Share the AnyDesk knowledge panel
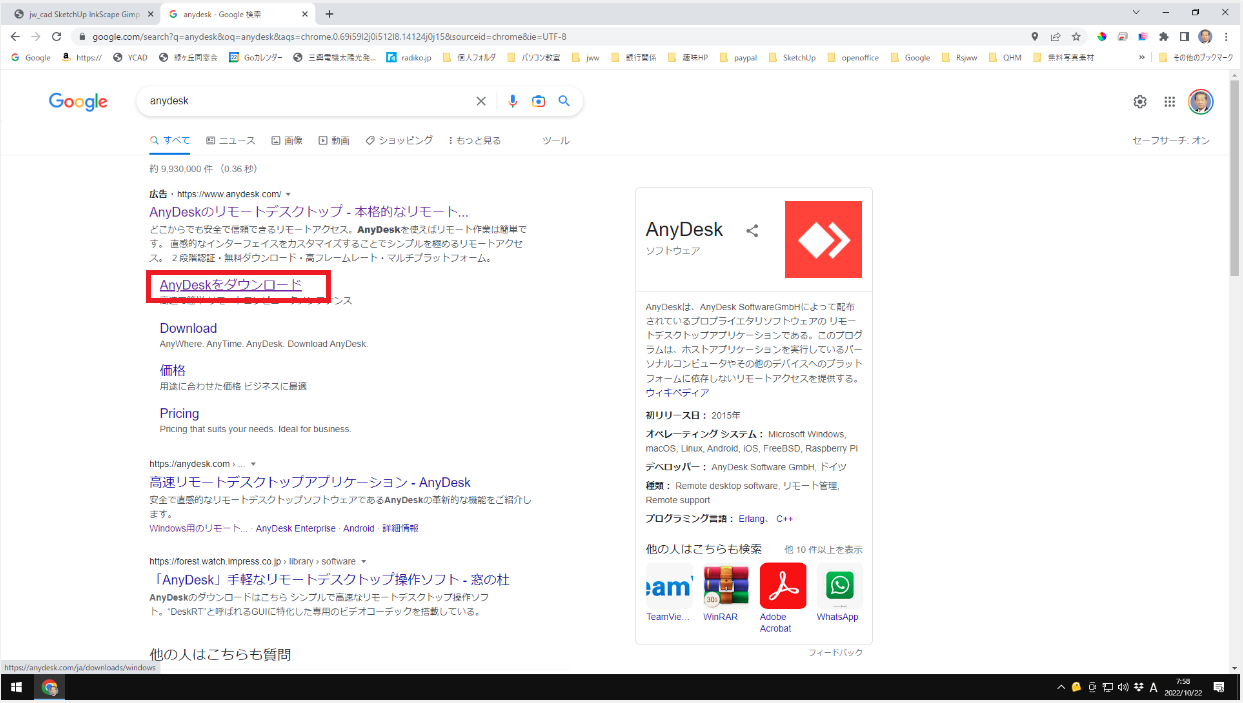The image size is (1243, 703). click(753, 231)
